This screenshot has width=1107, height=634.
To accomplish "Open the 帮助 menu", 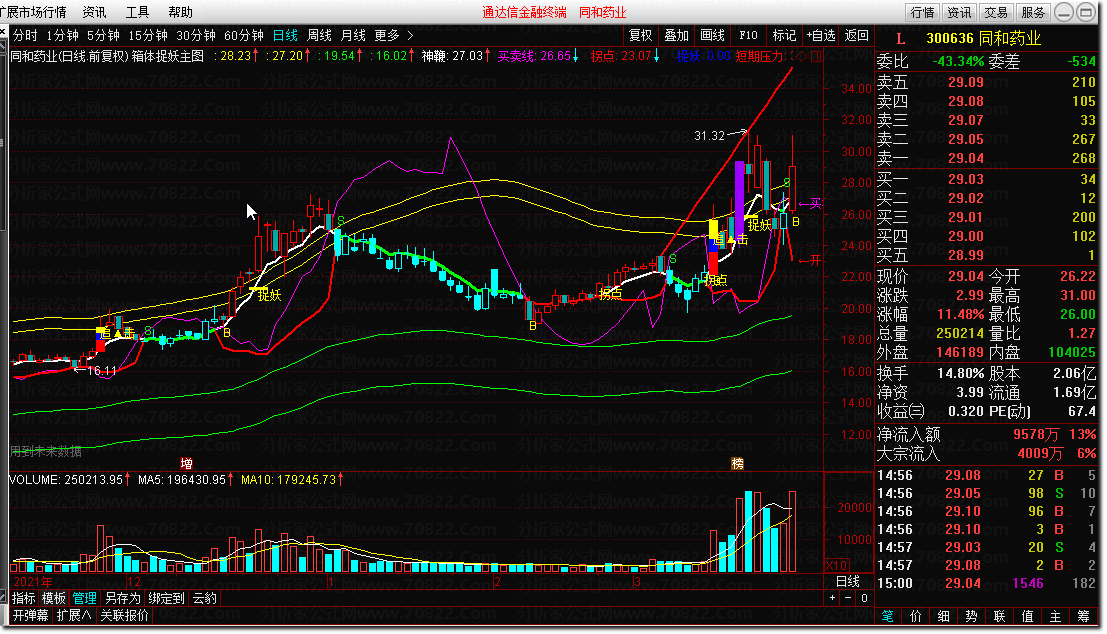I will 180,12.
